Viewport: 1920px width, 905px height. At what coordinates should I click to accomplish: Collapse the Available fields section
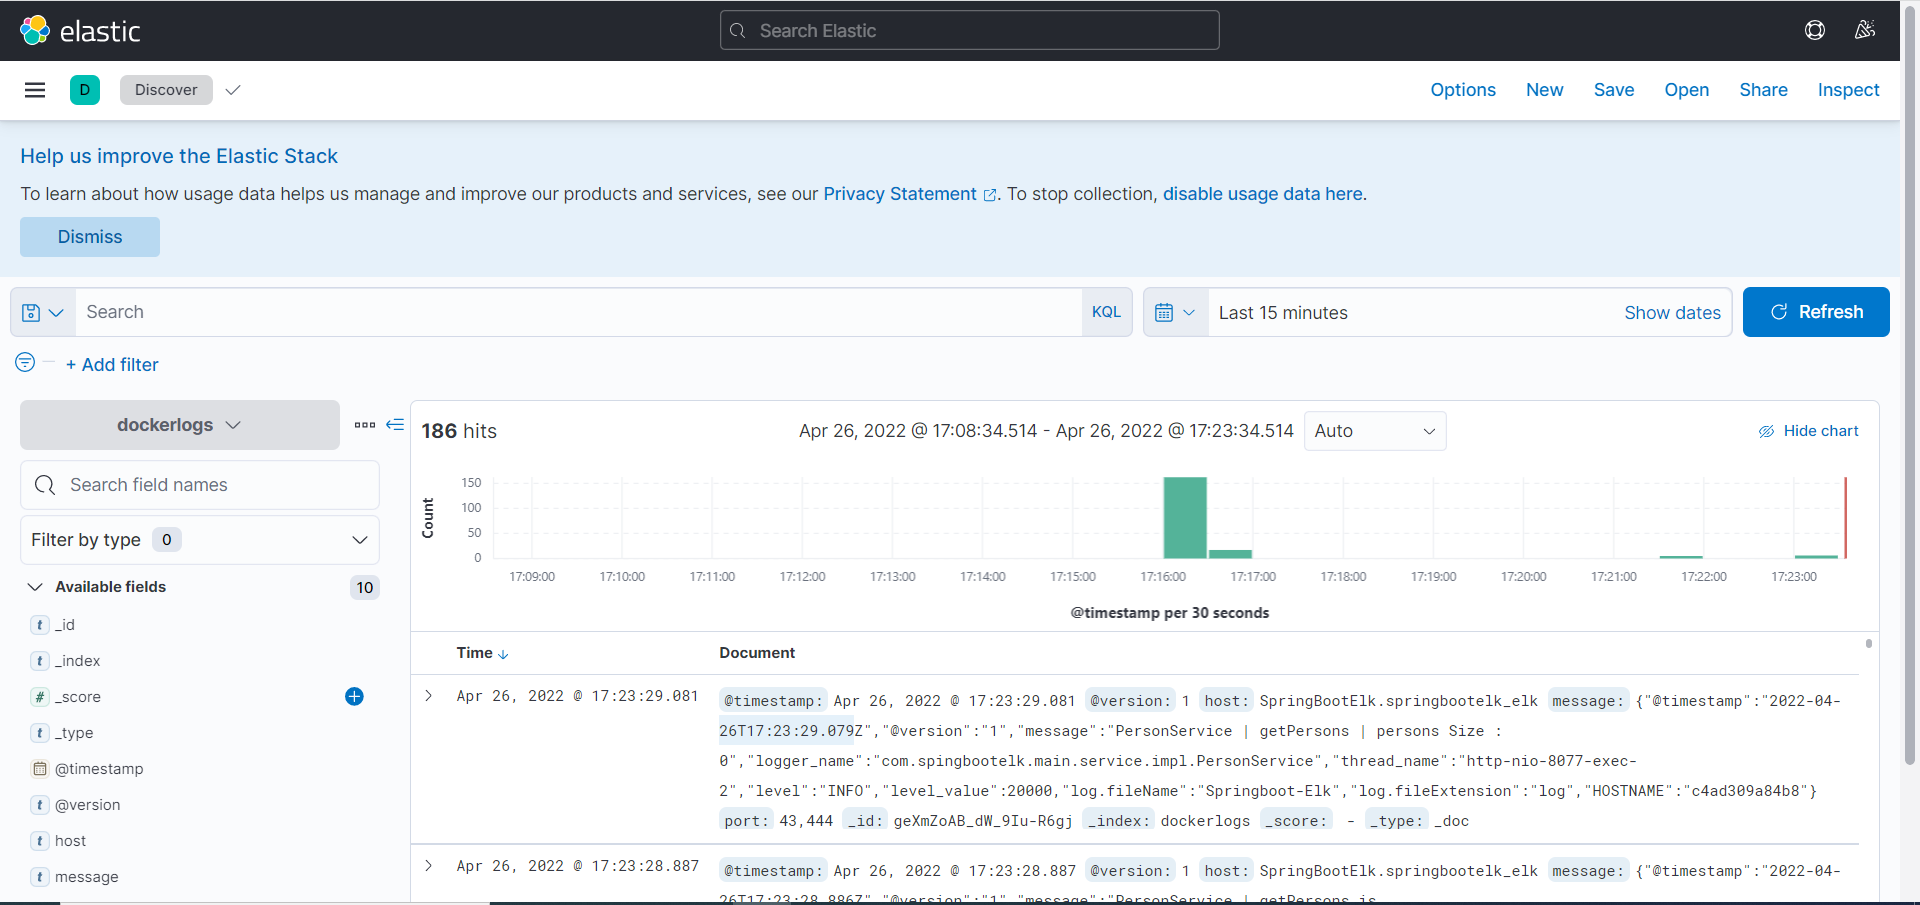pos(35,587)
